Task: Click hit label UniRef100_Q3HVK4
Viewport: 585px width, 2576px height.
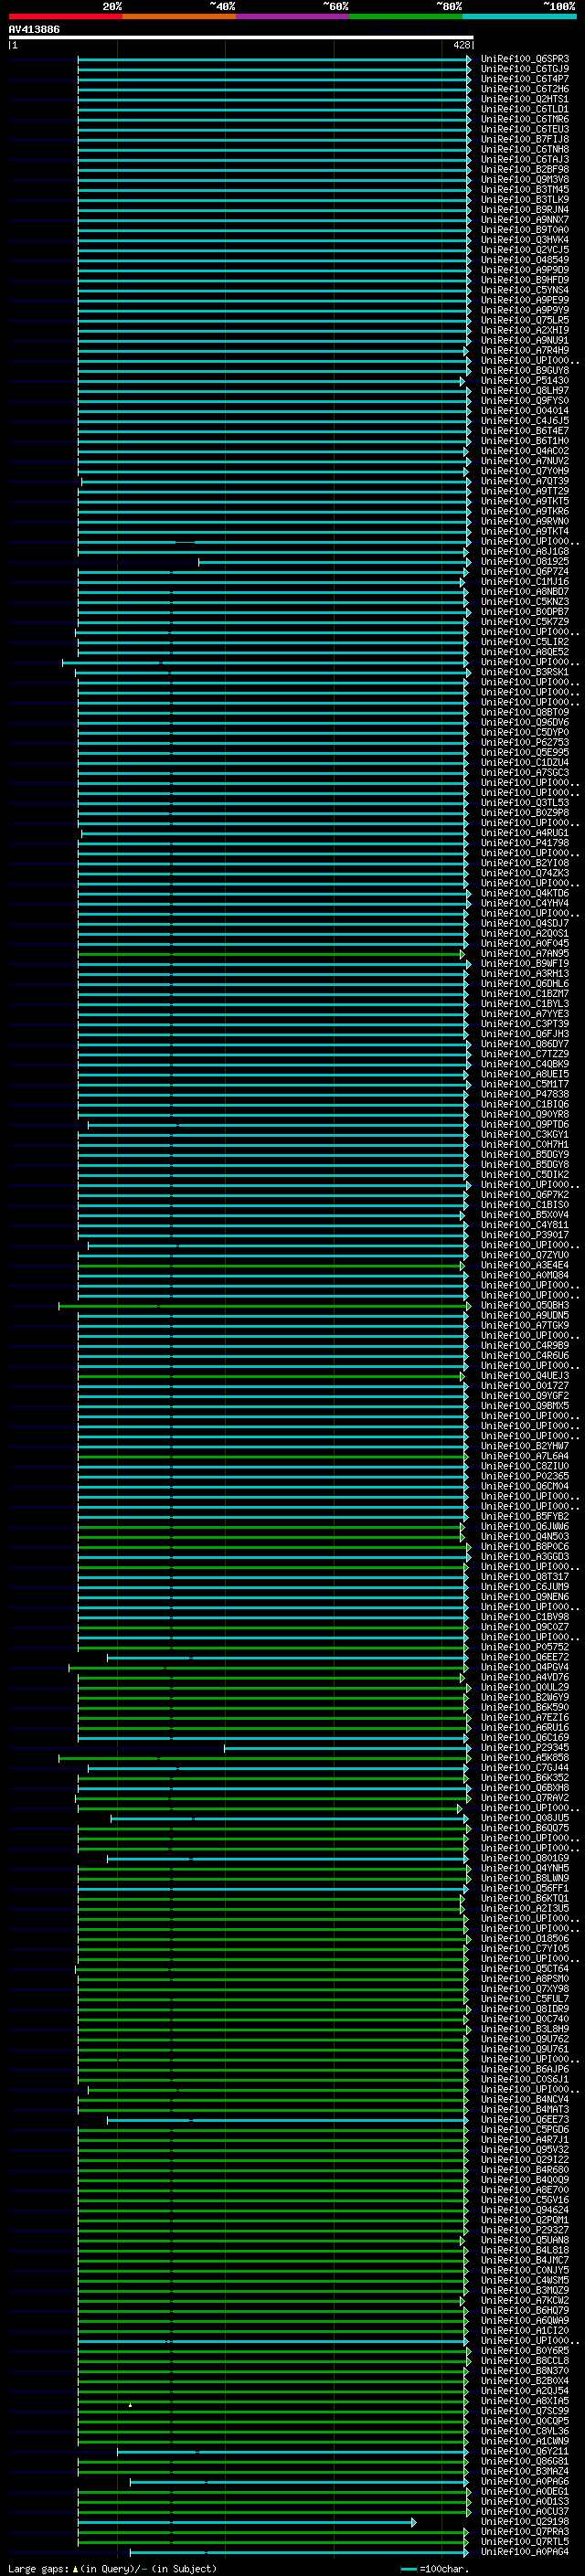Action: (525, 240)
